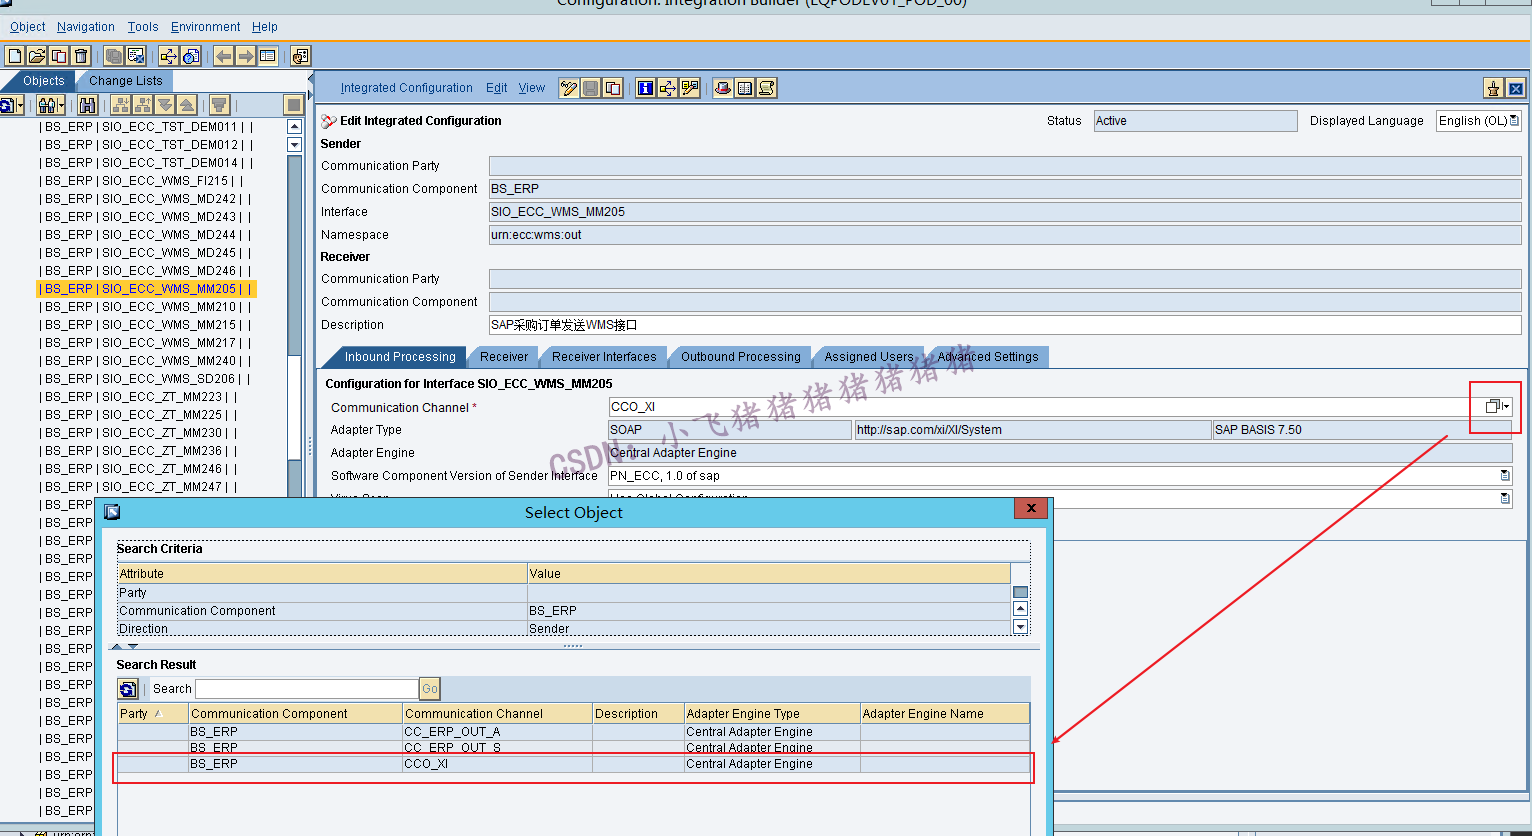Click the document help icon with question mark
The image size is (1532, 836).
[x=191, y=56]
